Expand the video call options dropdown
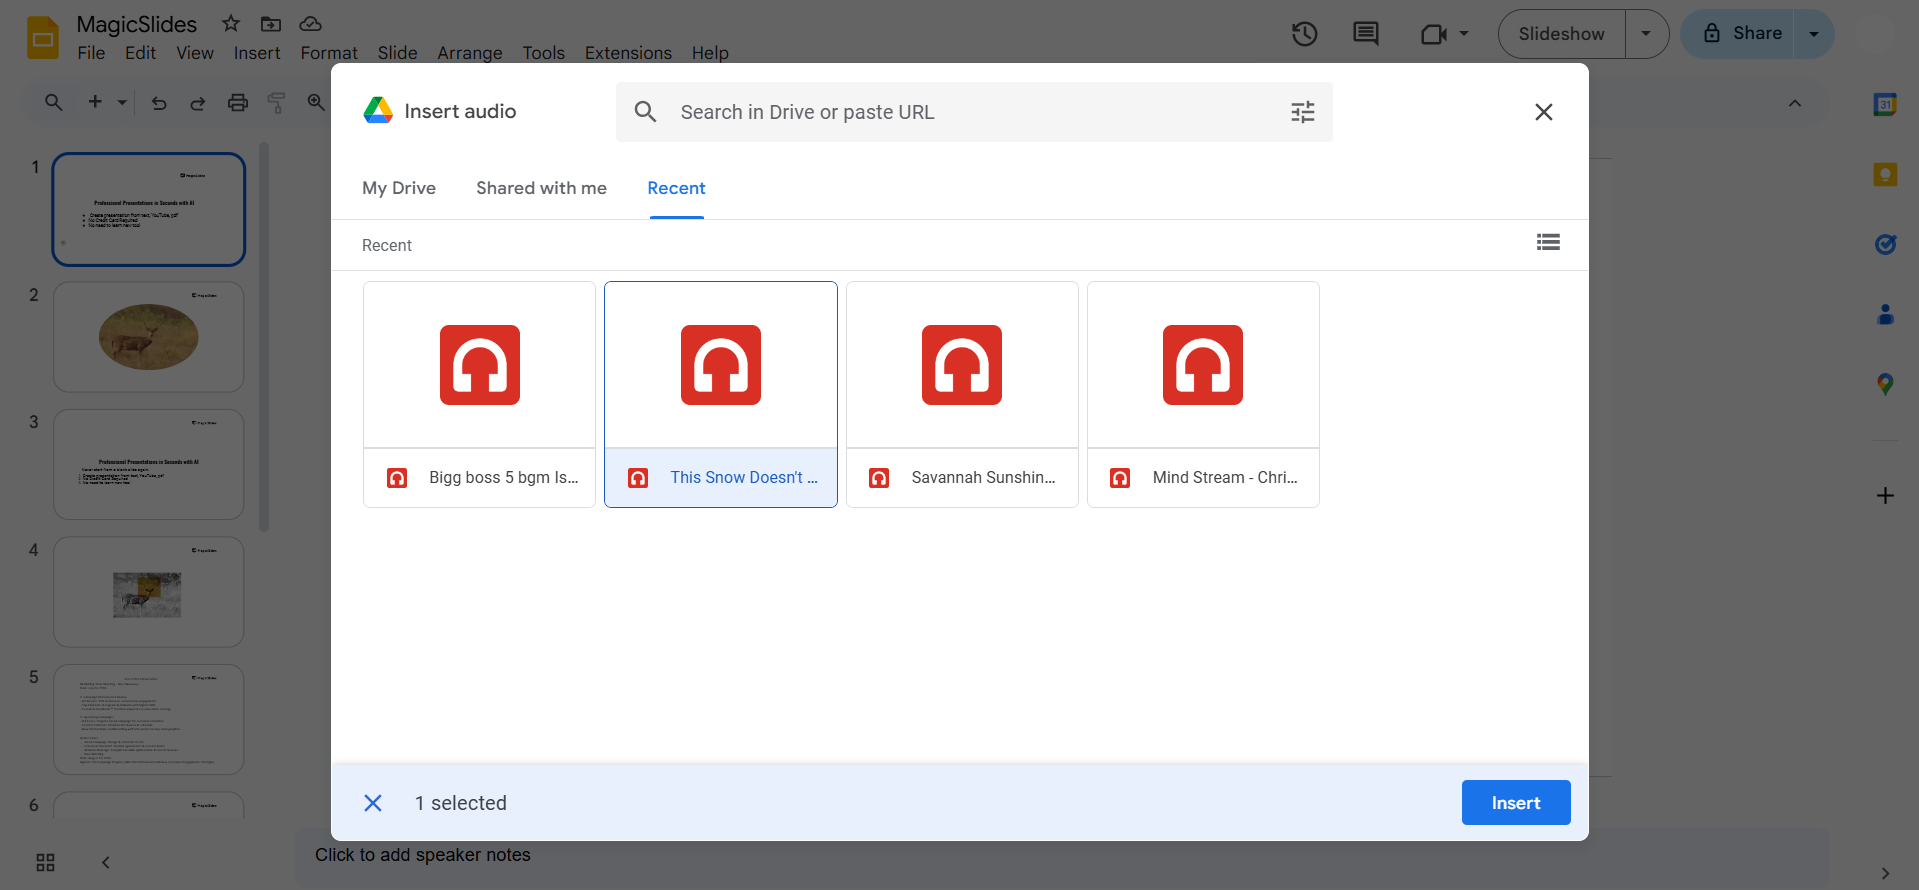 (1464, 34)
